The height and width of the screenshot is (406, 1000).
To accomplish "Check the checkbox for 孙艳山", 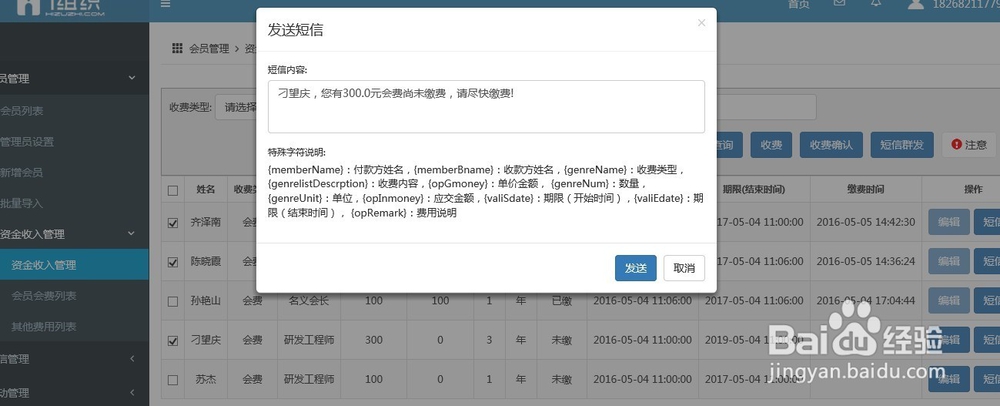I will 173,301.
